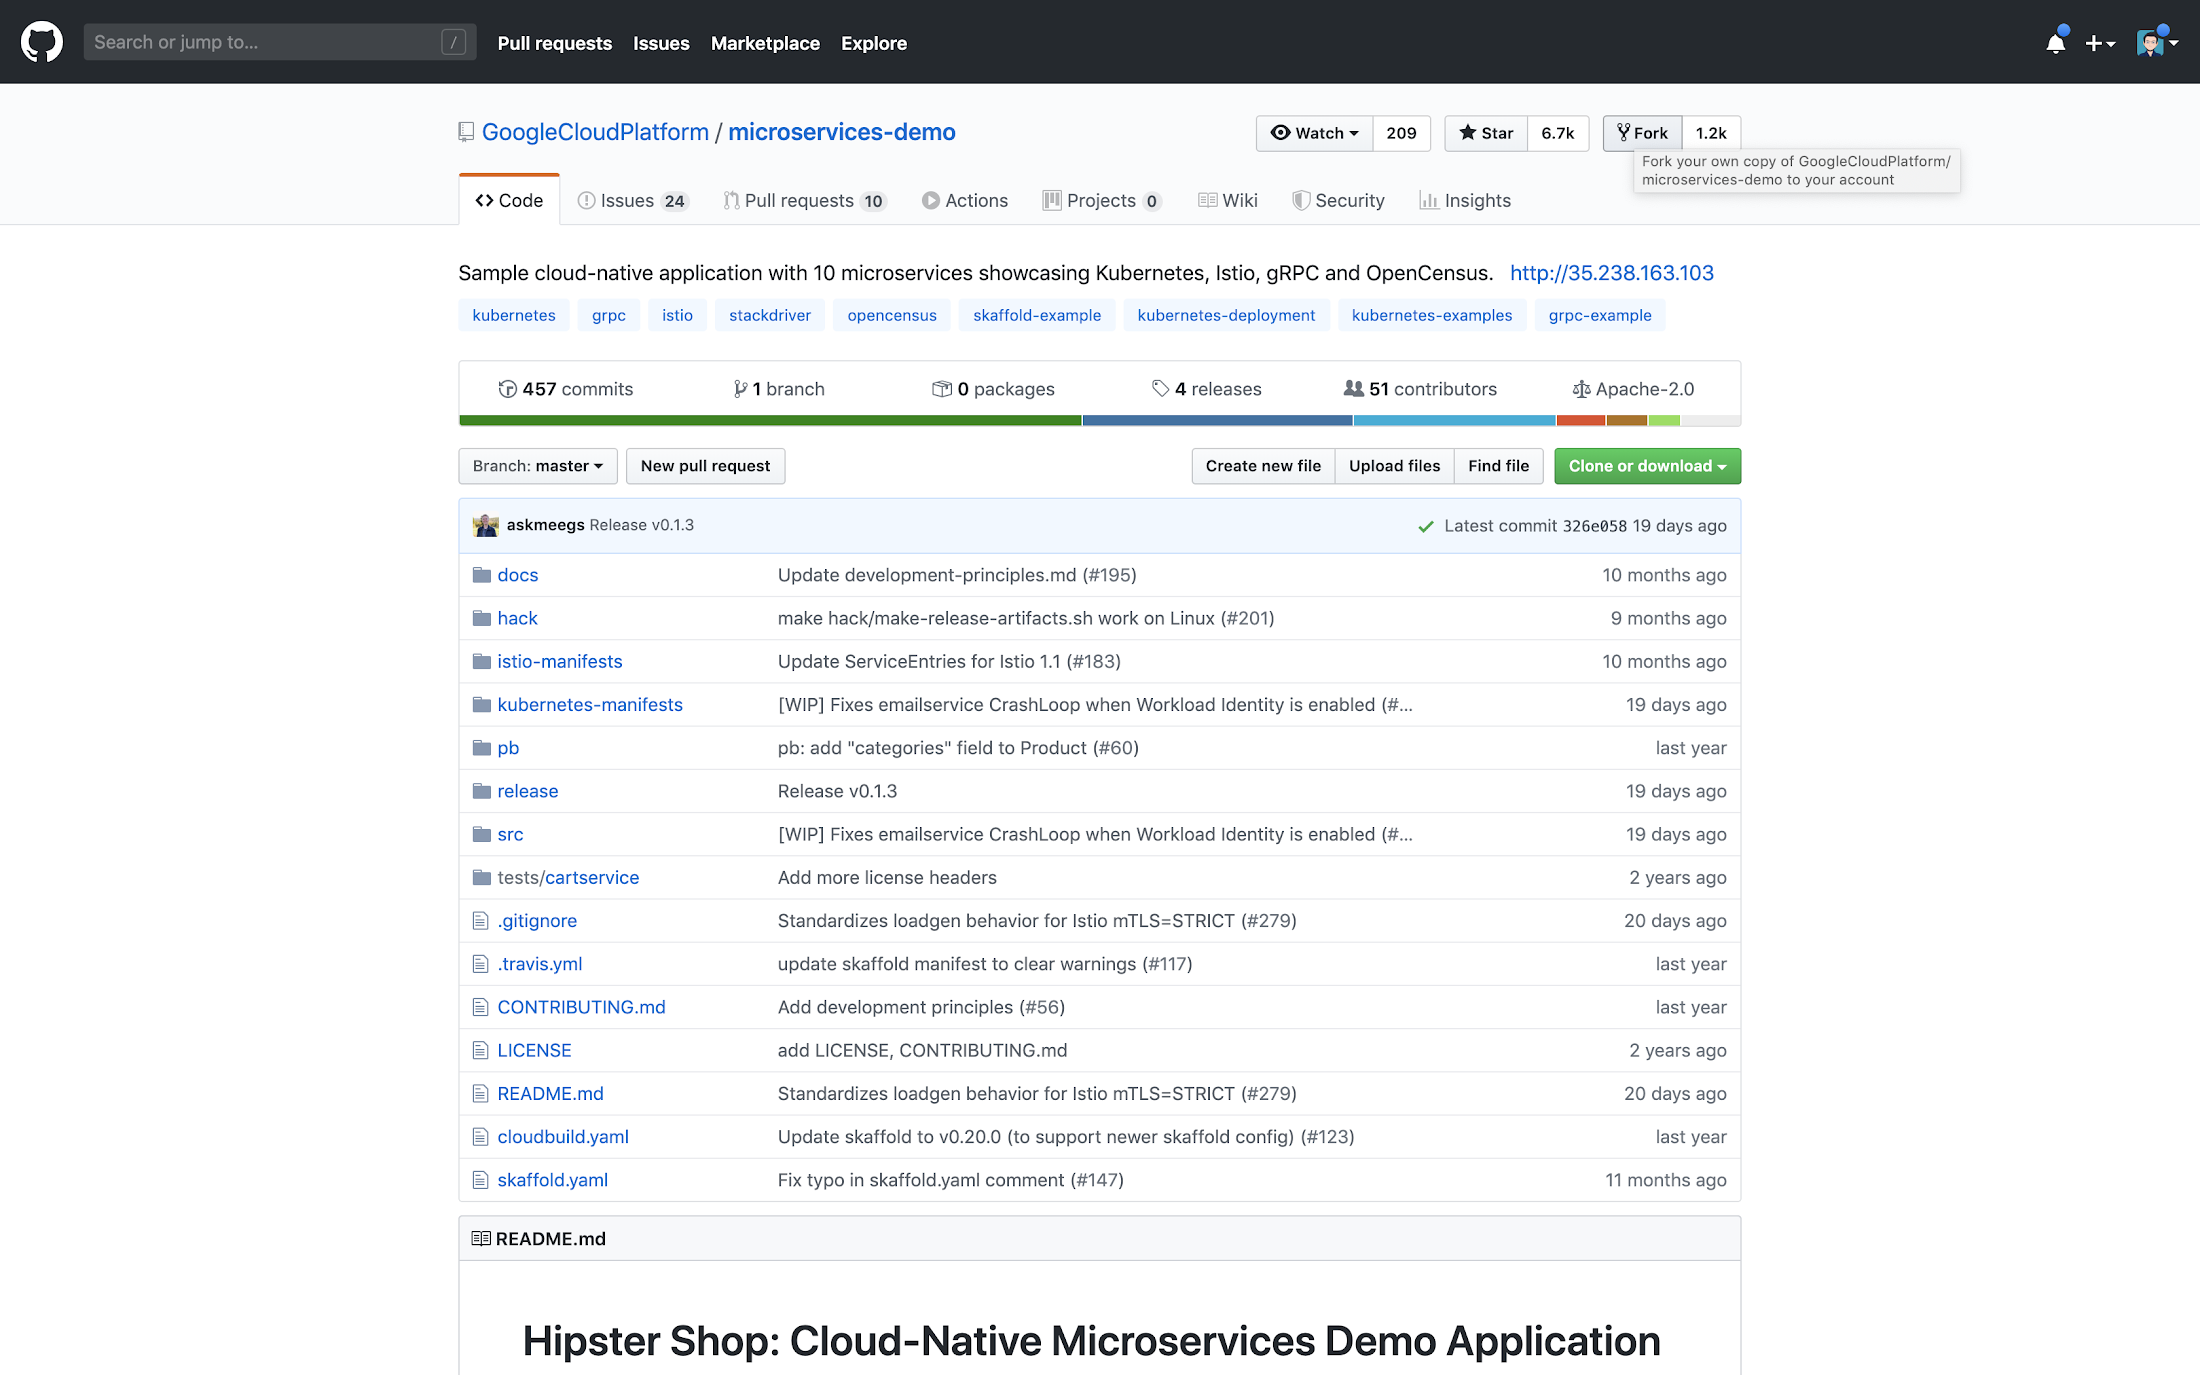Viewport: 2200px width, 1375px height.
Task: Open the plus create-new dropdown
Action: (x=2100, y=43)
